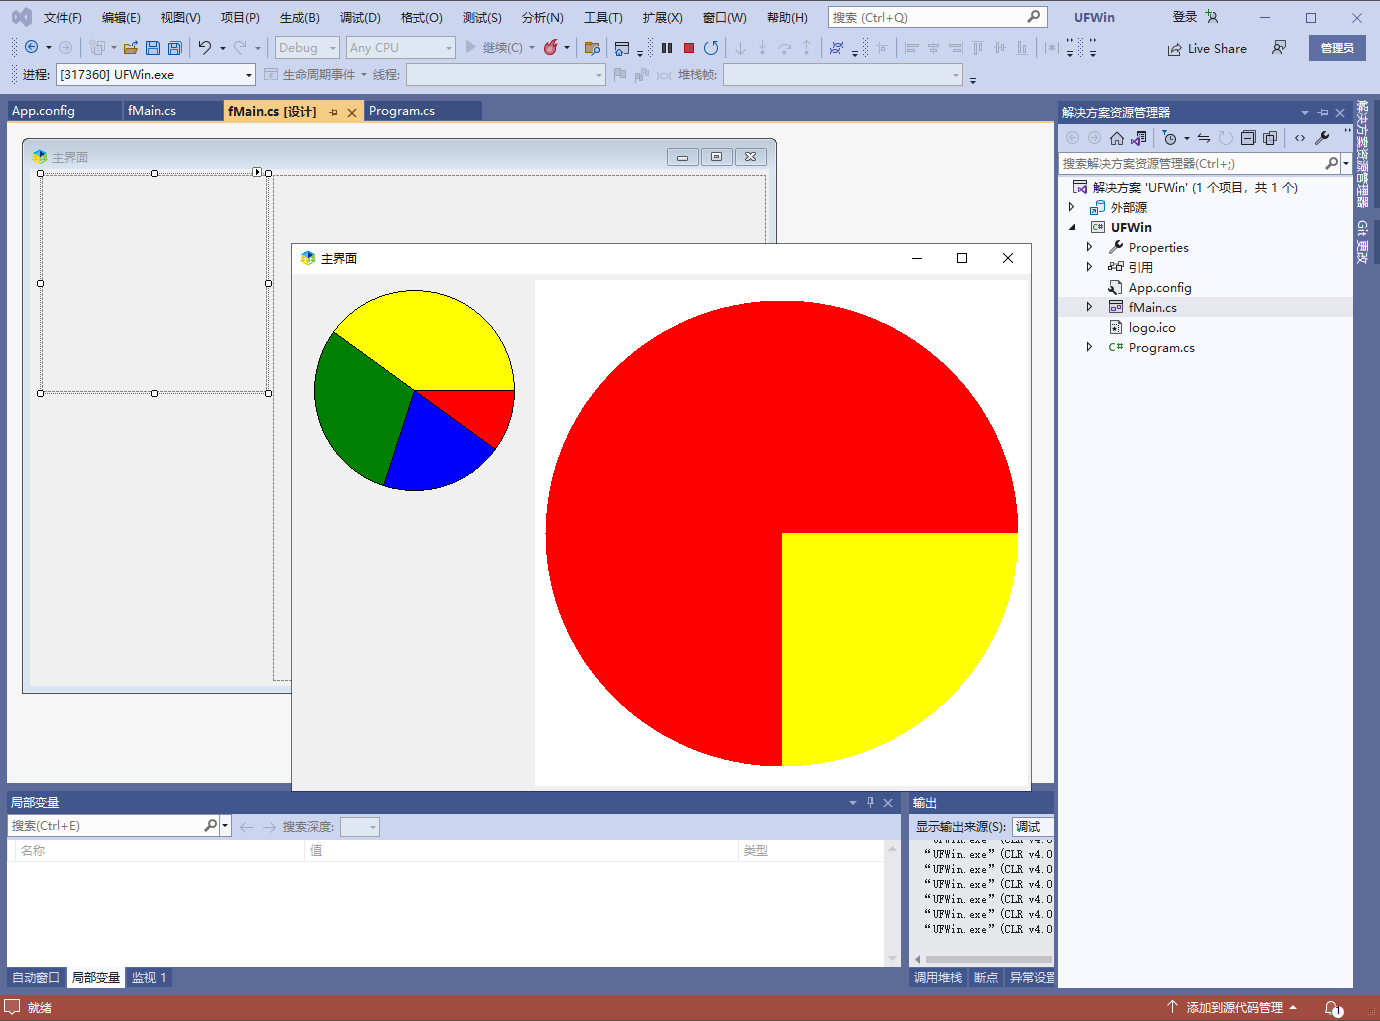
Task: Pin the Solution Explorer panel
Action: (1323, 113)
